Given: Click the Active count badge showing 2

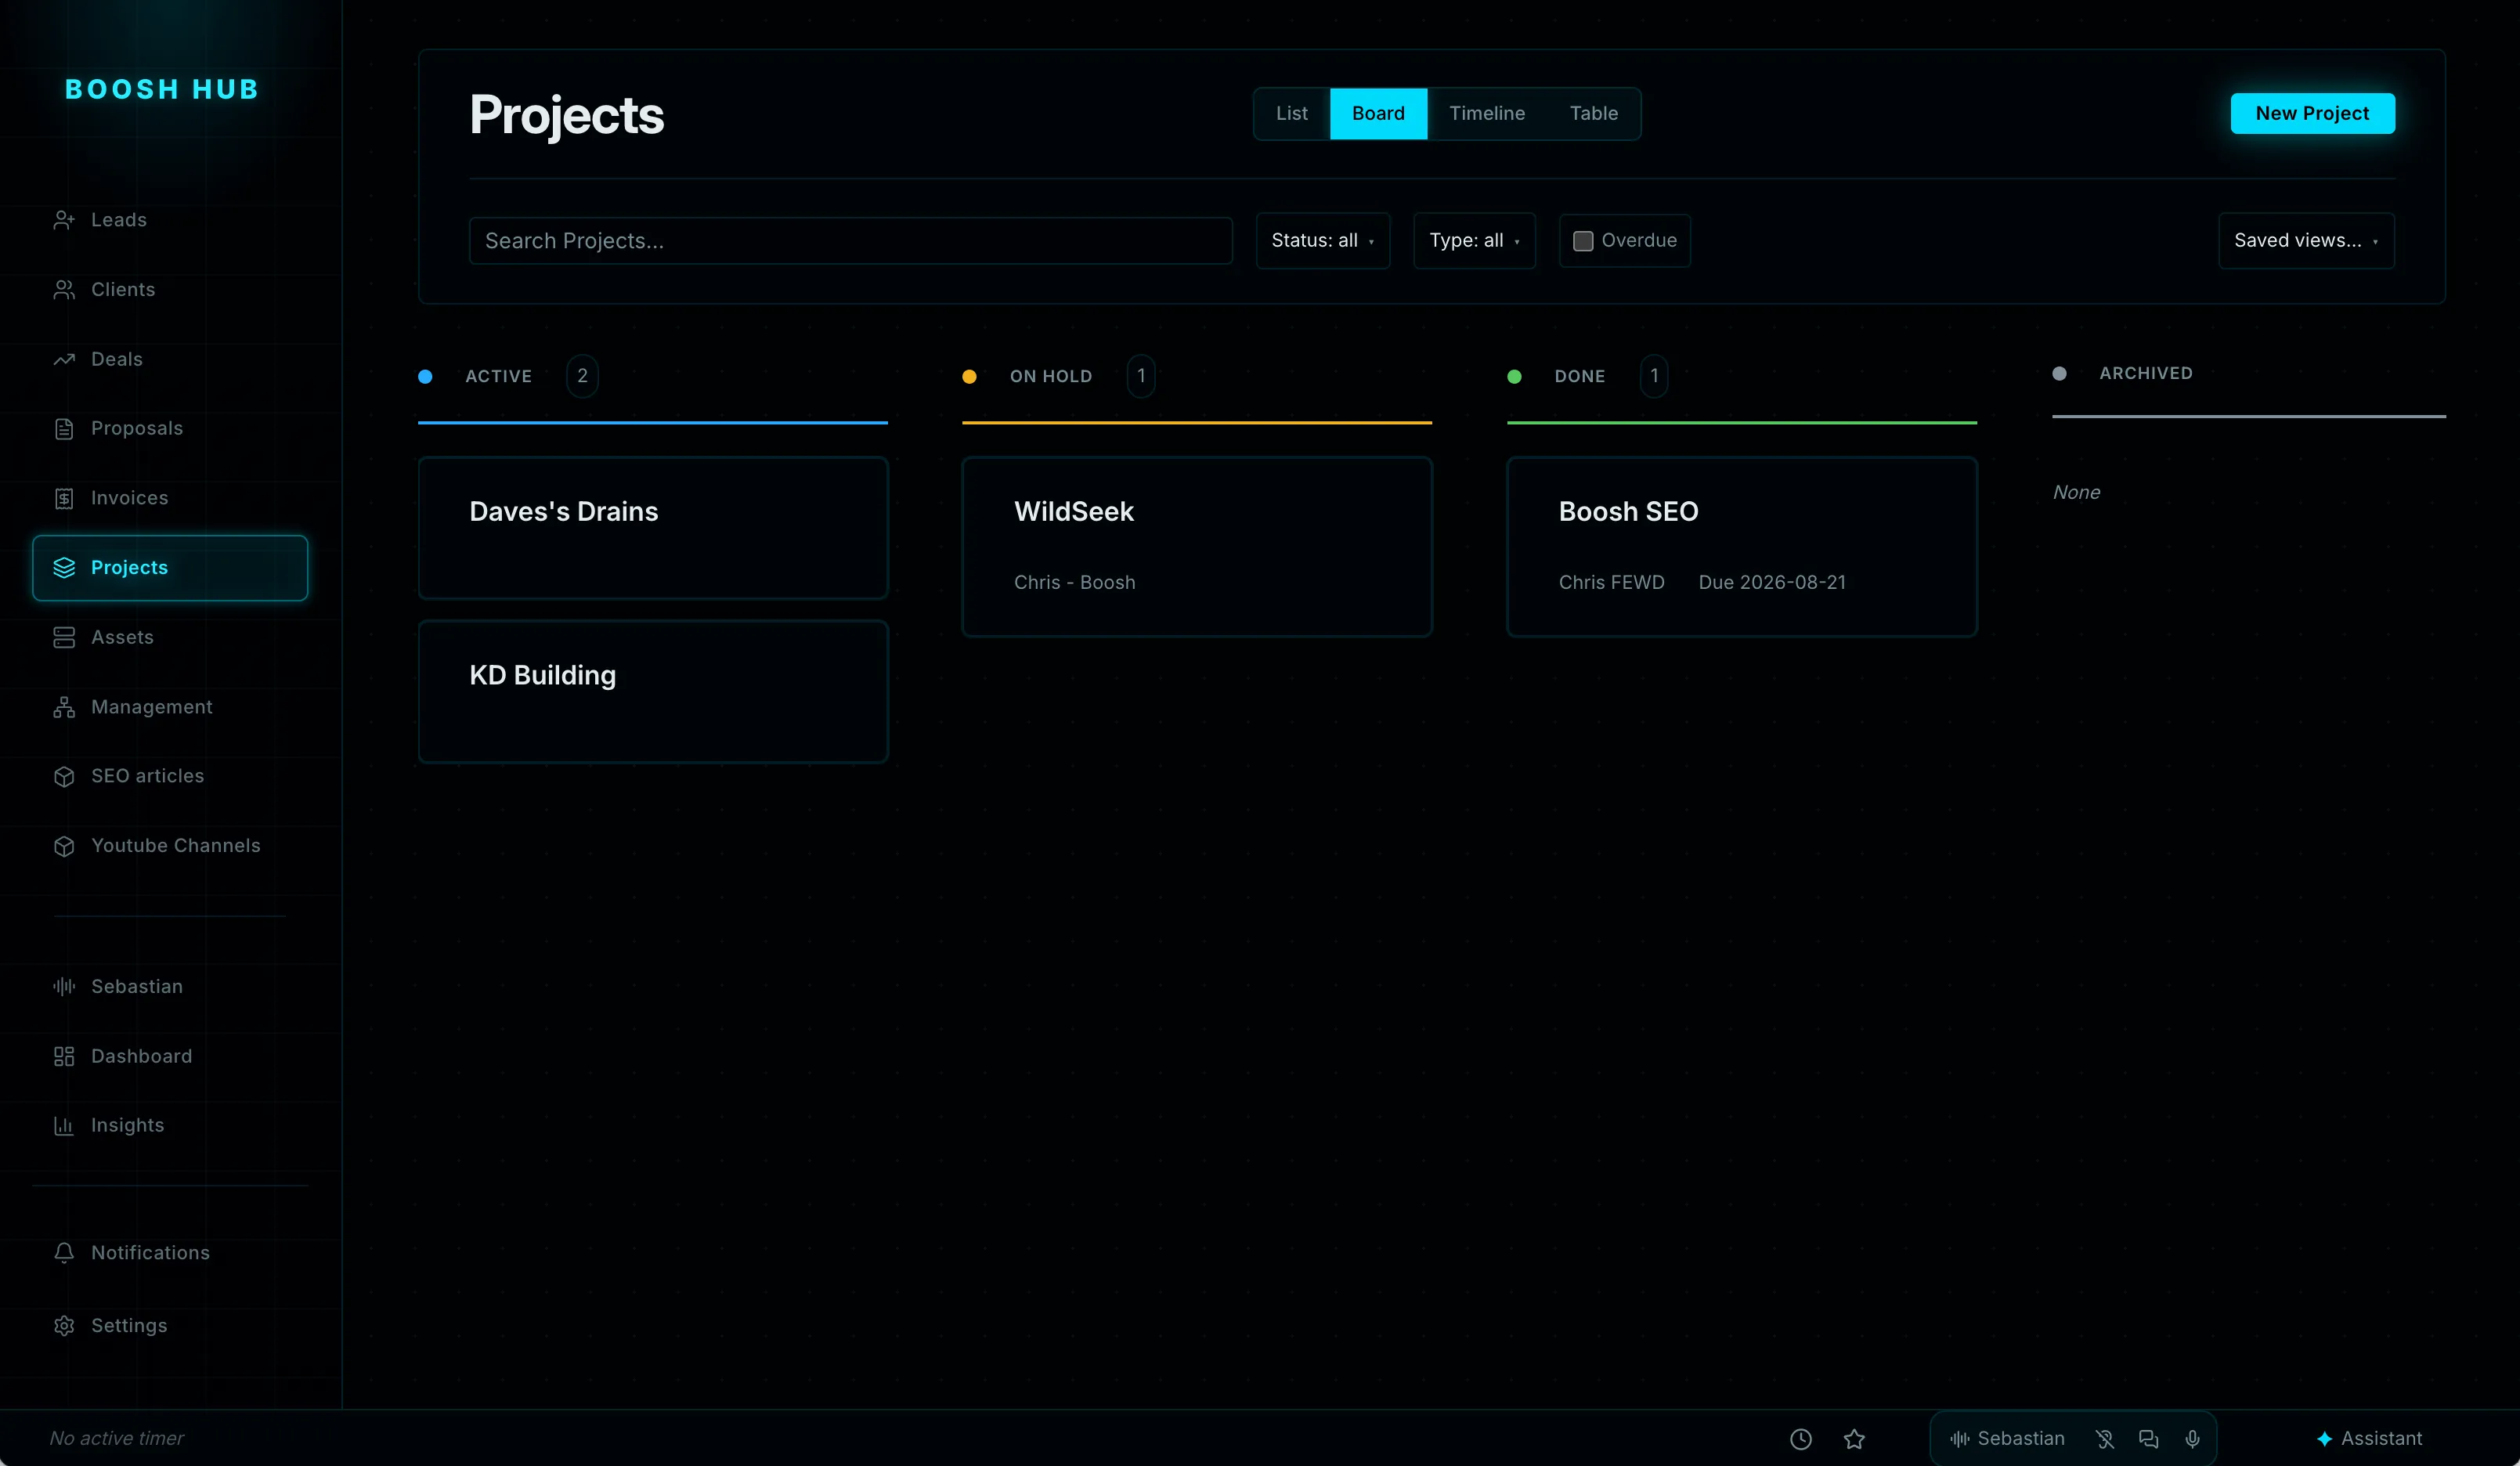Looking at the screenshot, I should [582, 377].
